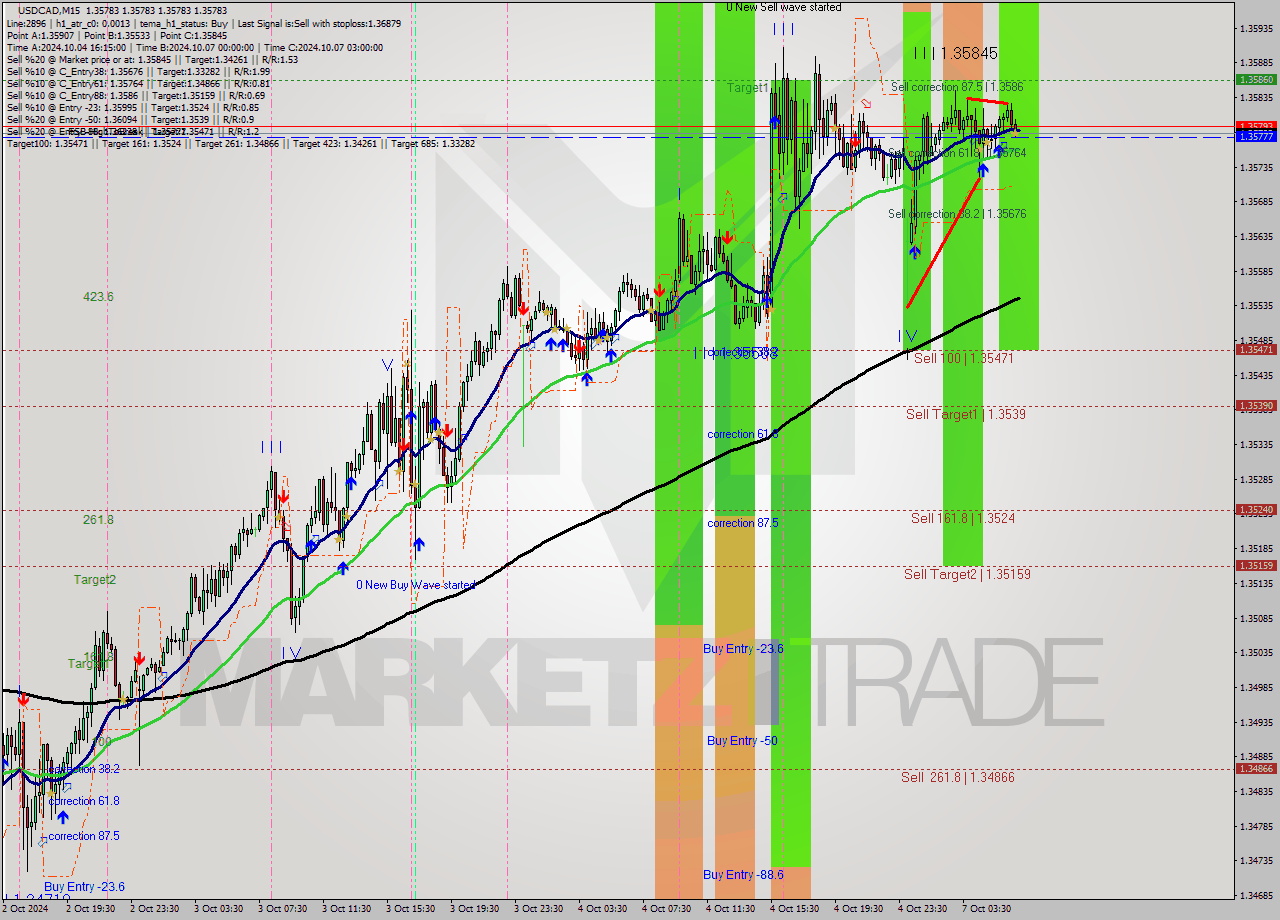Click the blue 'Buy Entry -88.6' label
1280x920 pixels.
click(x=743, y=875)
